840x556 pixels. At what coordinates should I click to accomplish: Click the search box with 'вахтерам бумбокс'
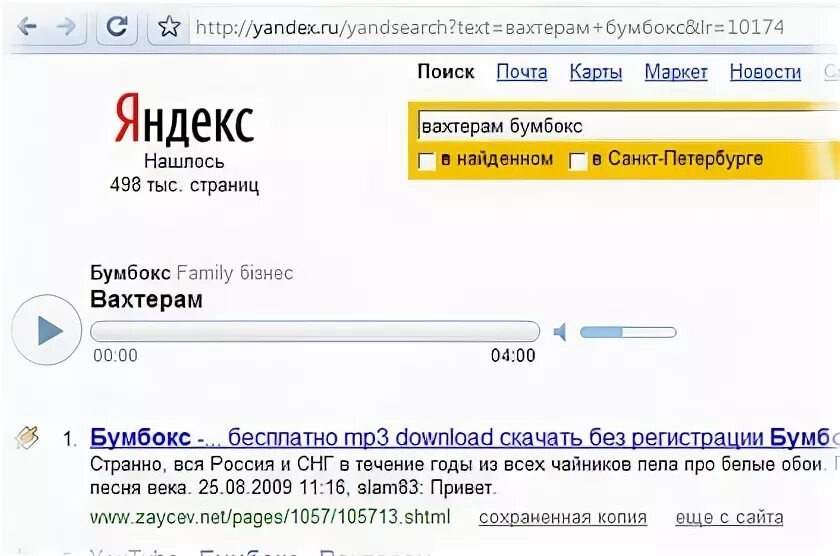pyautogui.click(x=627, y=126)
